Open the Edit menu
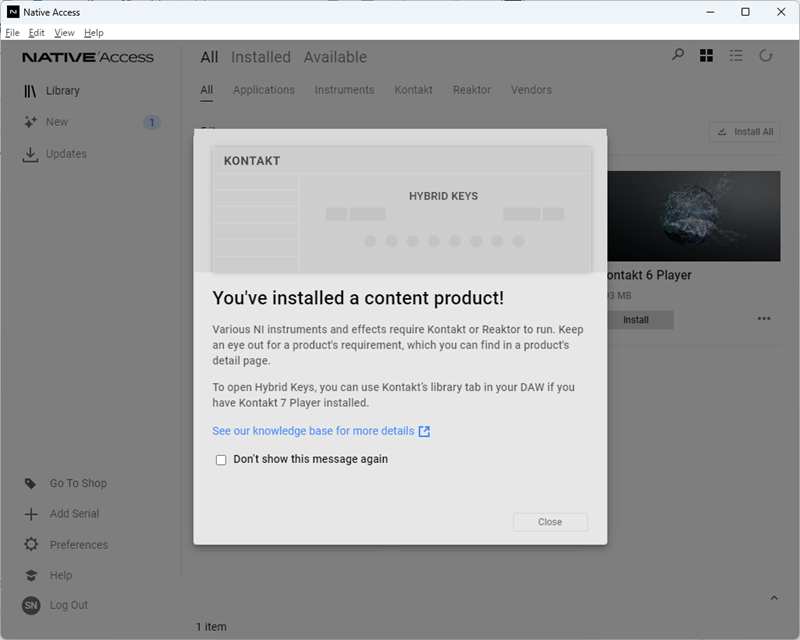 pyautogui.click(x=36, y=33)
